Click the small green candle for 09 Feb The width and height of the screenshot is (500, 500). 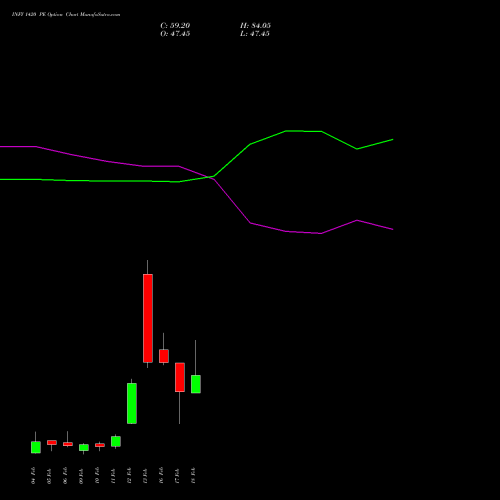point(84,447)
